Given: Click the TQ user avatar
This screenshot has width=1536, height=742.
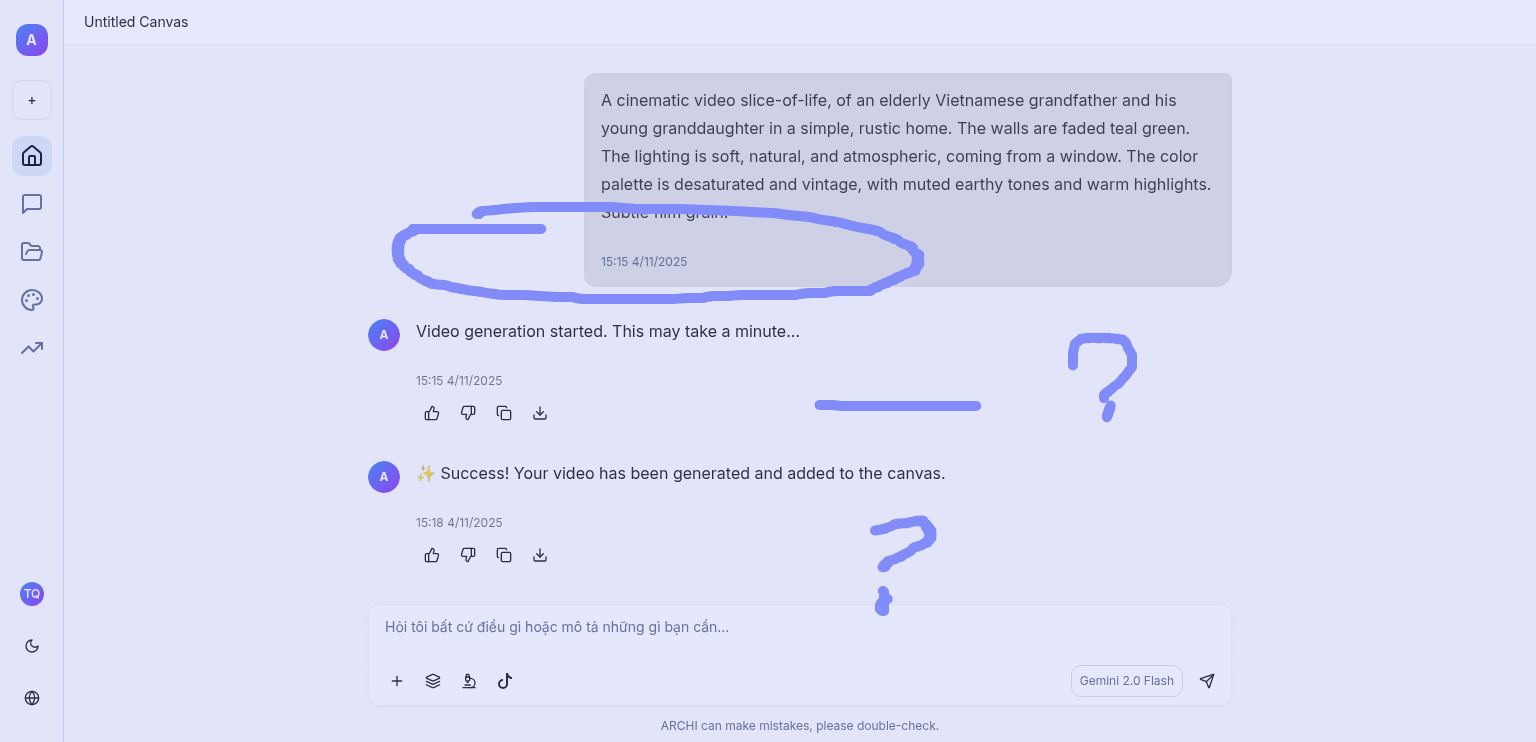Looking at the screenshot, I should tap(32, 594).
